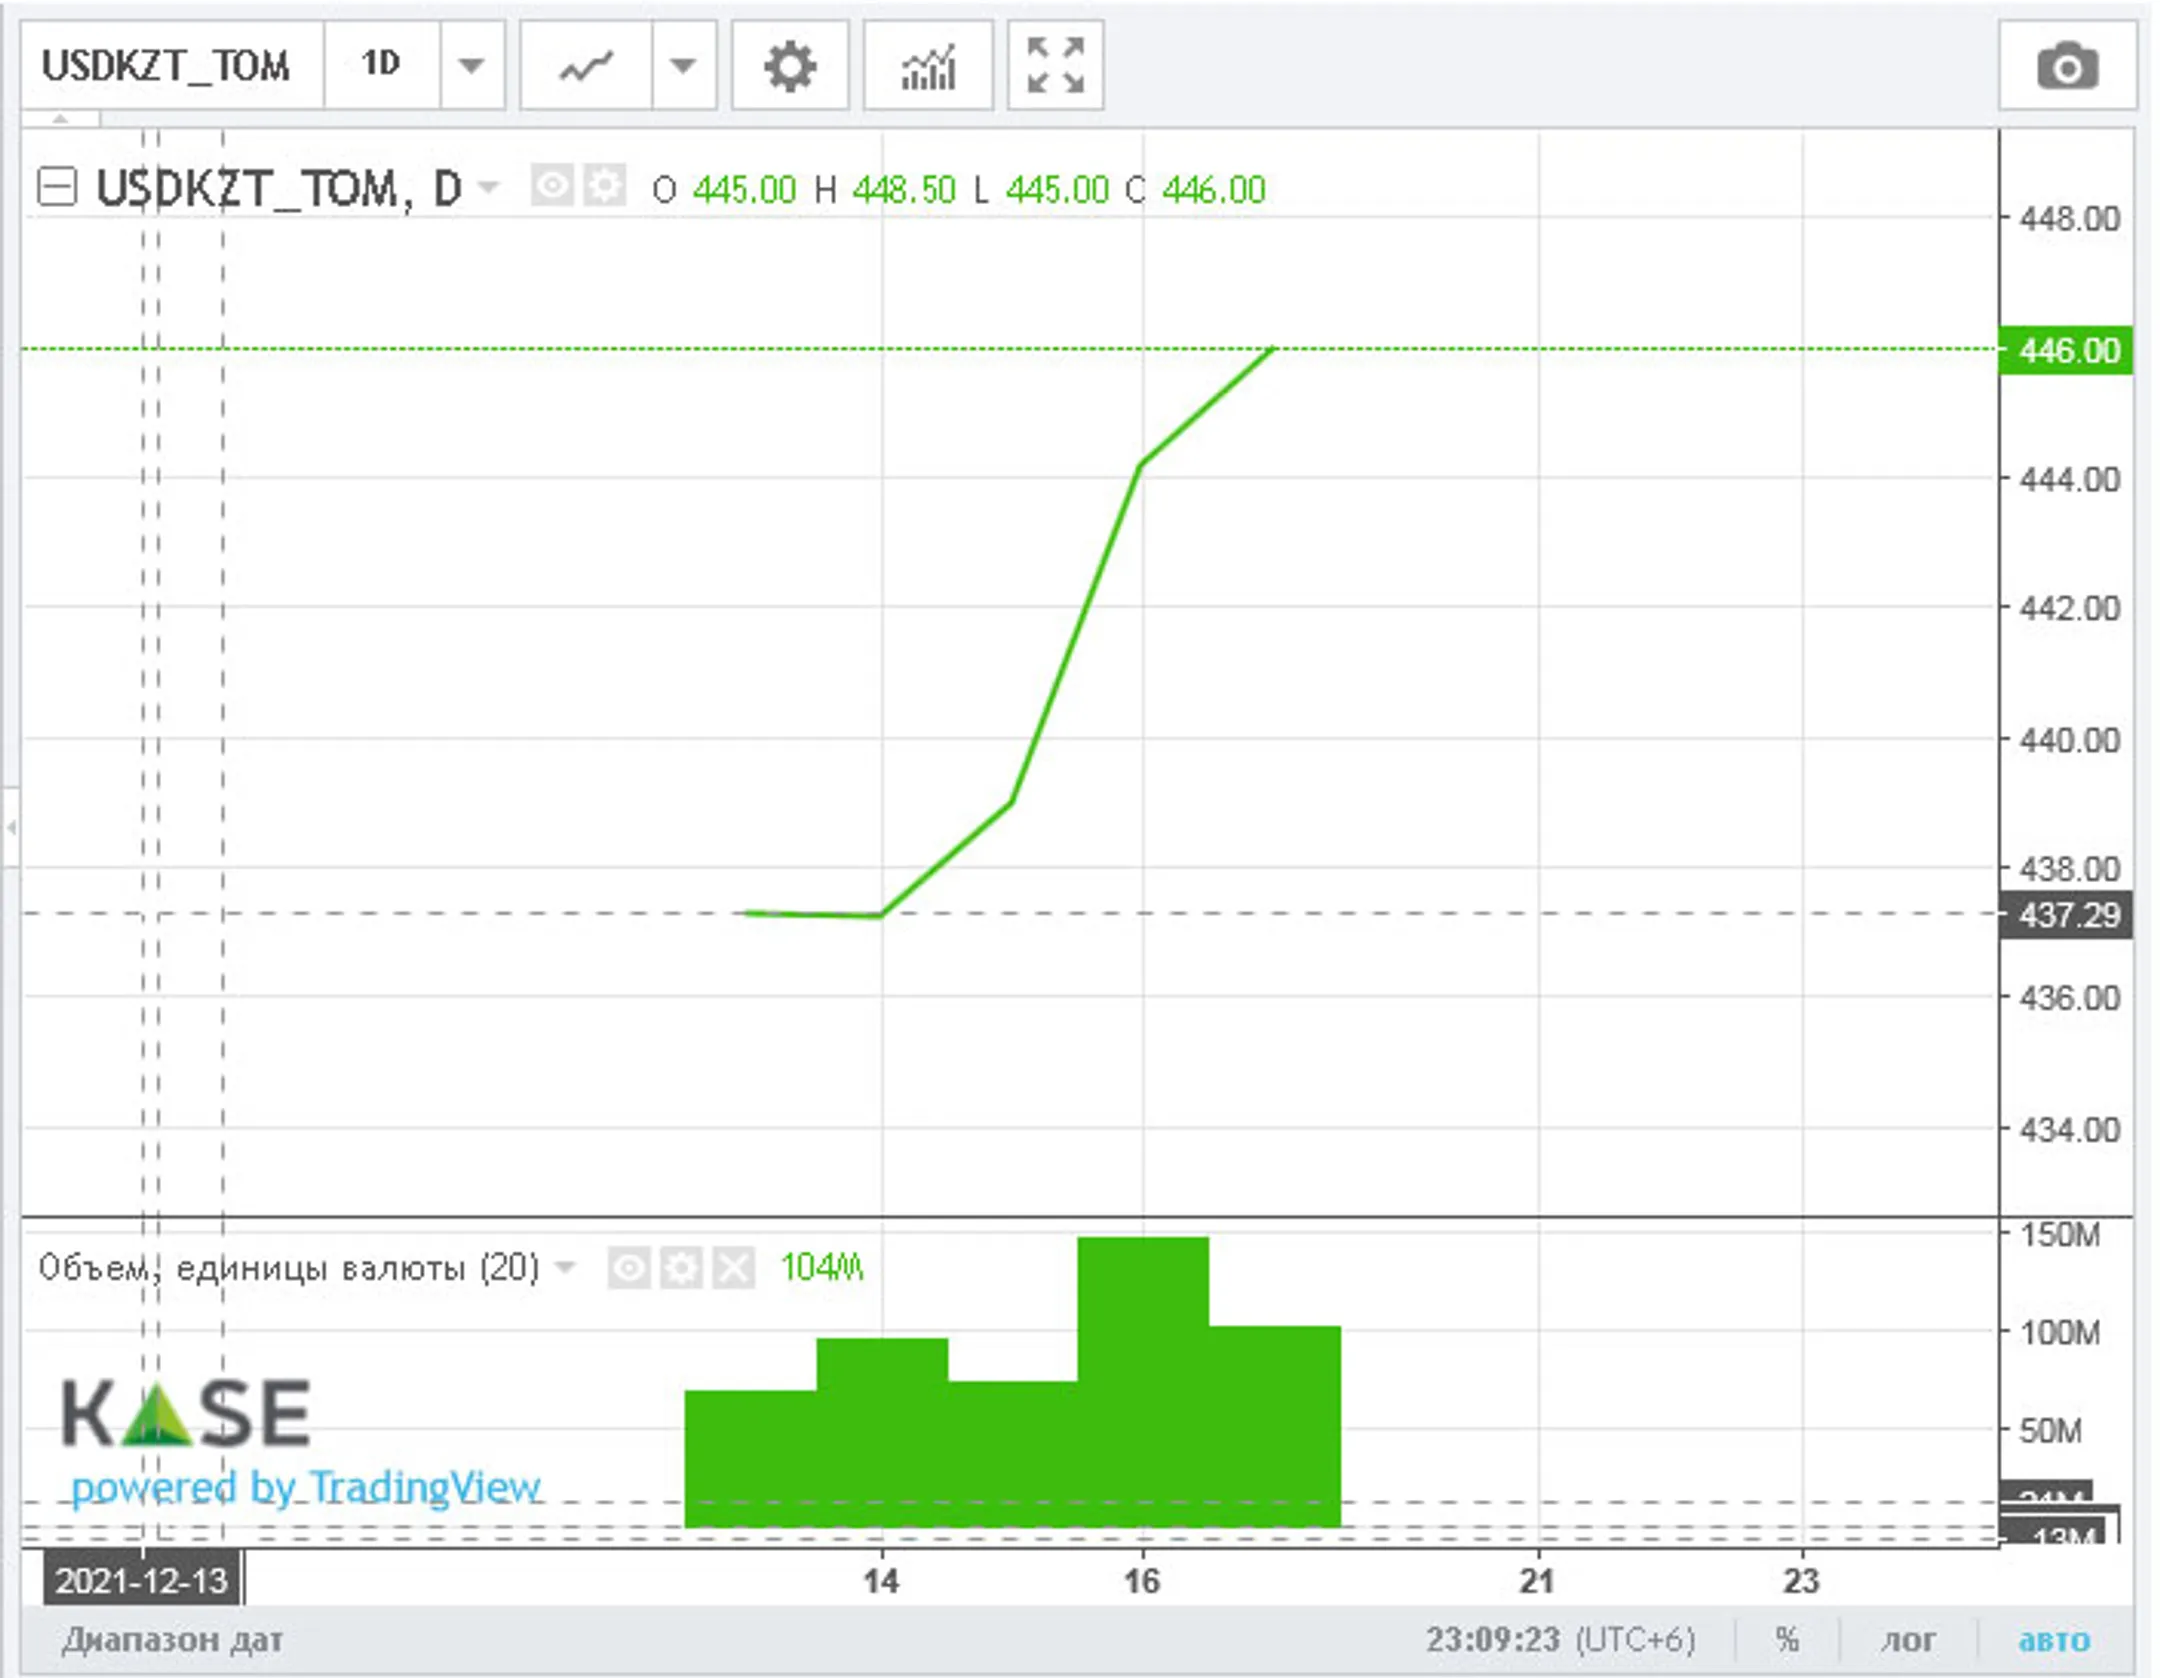Open USDKZT_TOM series settings gear
Viewport: 2160px width, 1678px height.
[604, 186]
